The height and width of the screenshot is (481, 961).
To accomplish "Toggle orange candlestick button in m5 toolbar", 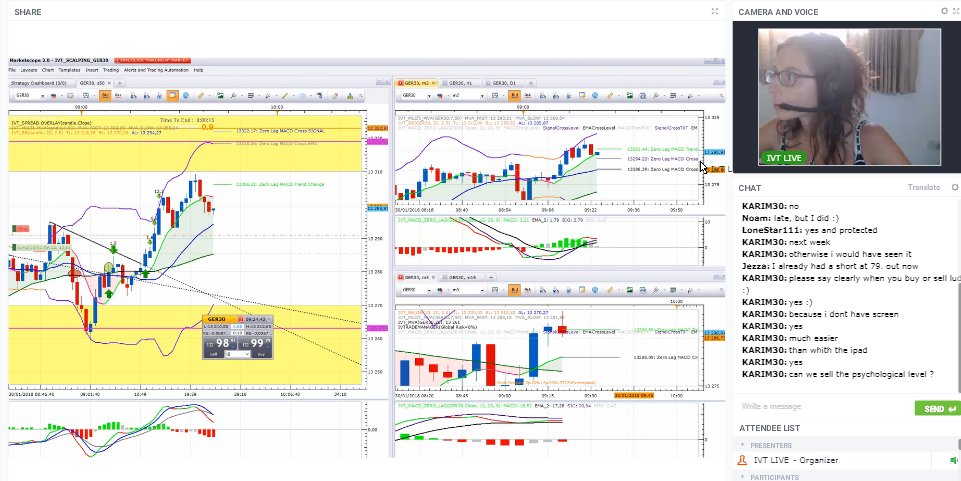I will 515,290.
